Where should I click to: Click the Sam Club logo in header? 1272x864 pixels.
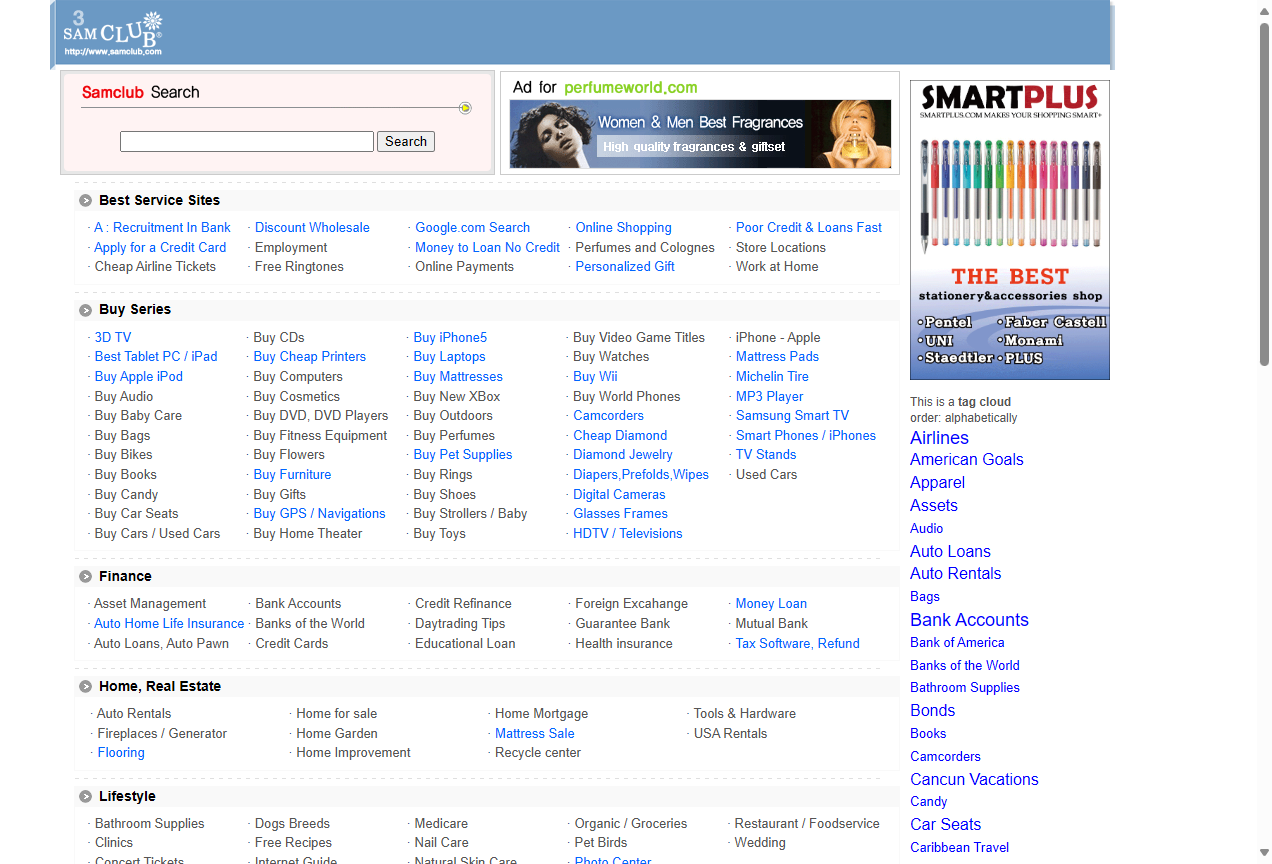pyautogui.click(x=112, y=33)
